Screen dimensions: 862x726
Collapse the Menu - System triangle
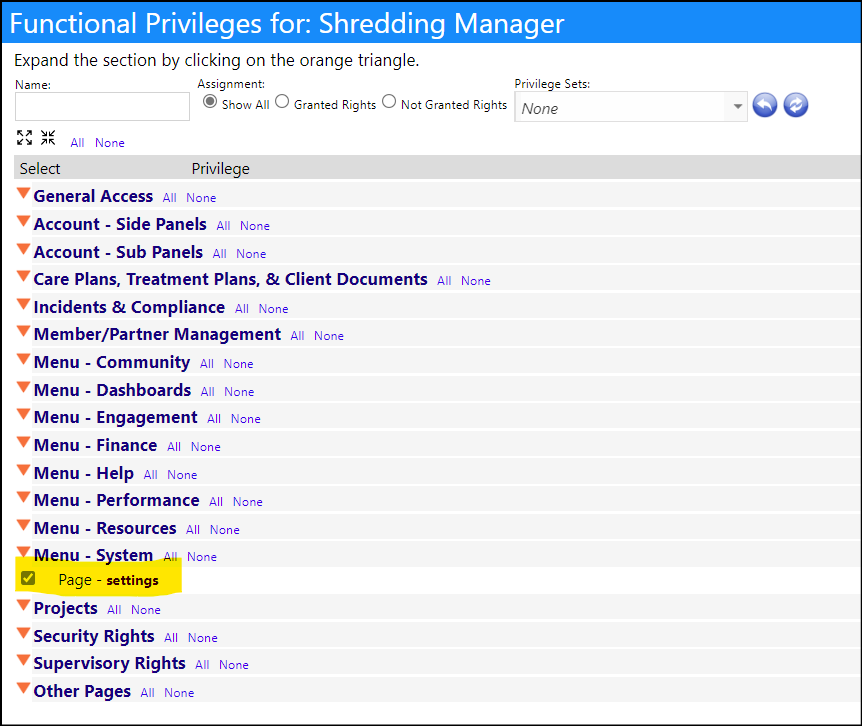[x=23, y=552]
